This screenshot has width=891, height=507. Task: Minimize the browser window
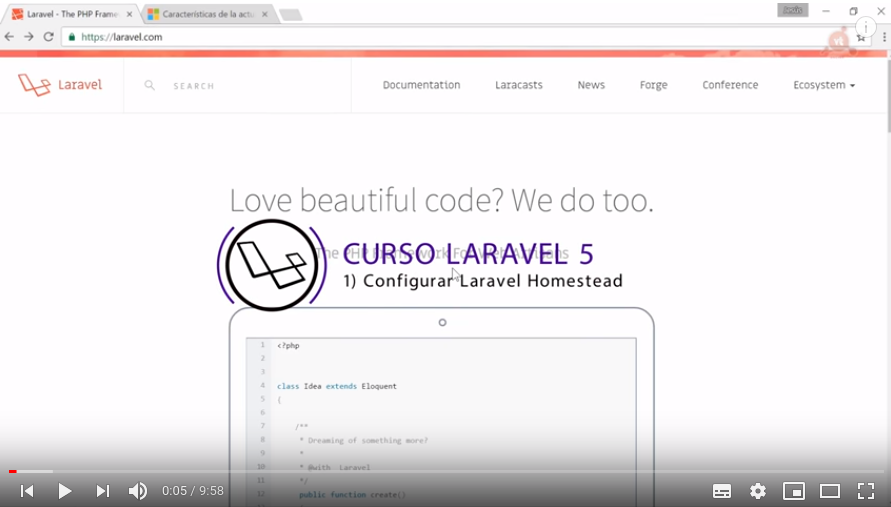point(826,11)
